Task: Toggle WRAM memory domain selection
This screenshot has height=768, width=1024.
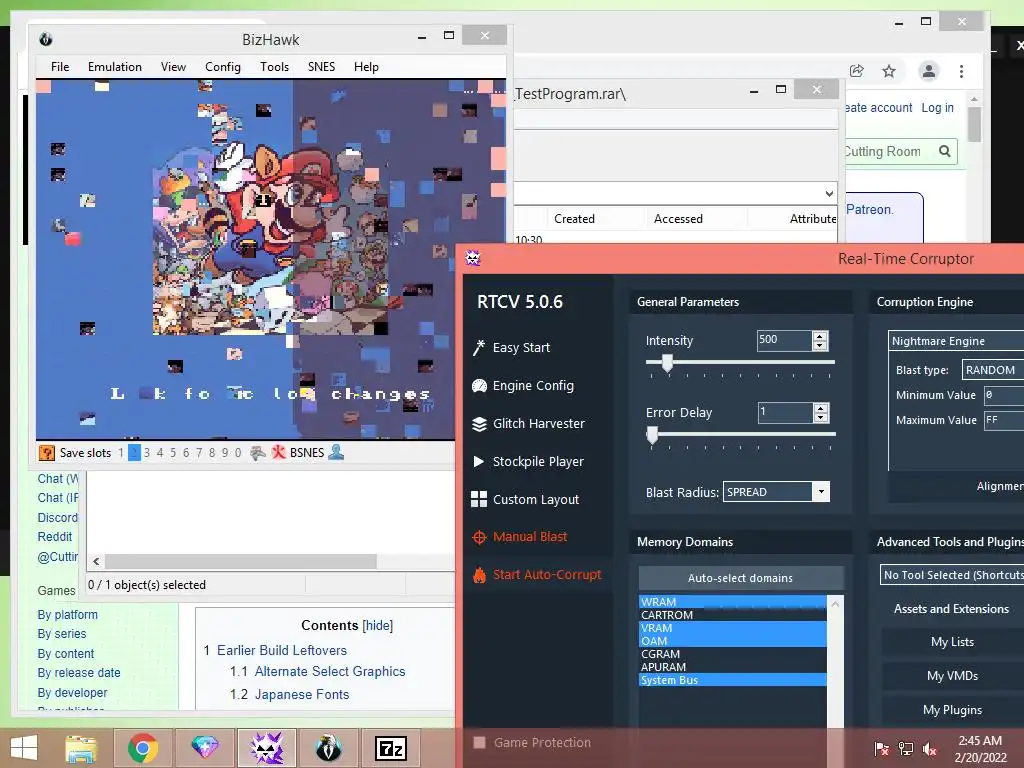Action: [733, 602]
